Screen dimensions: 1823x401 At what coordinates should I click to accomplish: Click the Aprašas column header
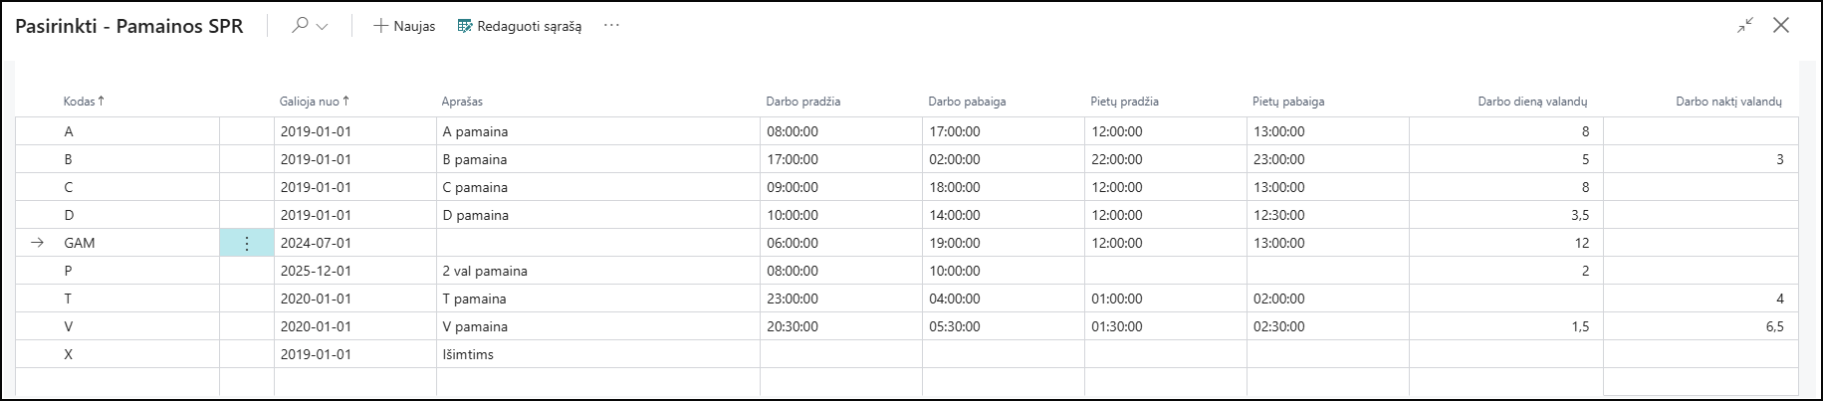click(462, 101)
